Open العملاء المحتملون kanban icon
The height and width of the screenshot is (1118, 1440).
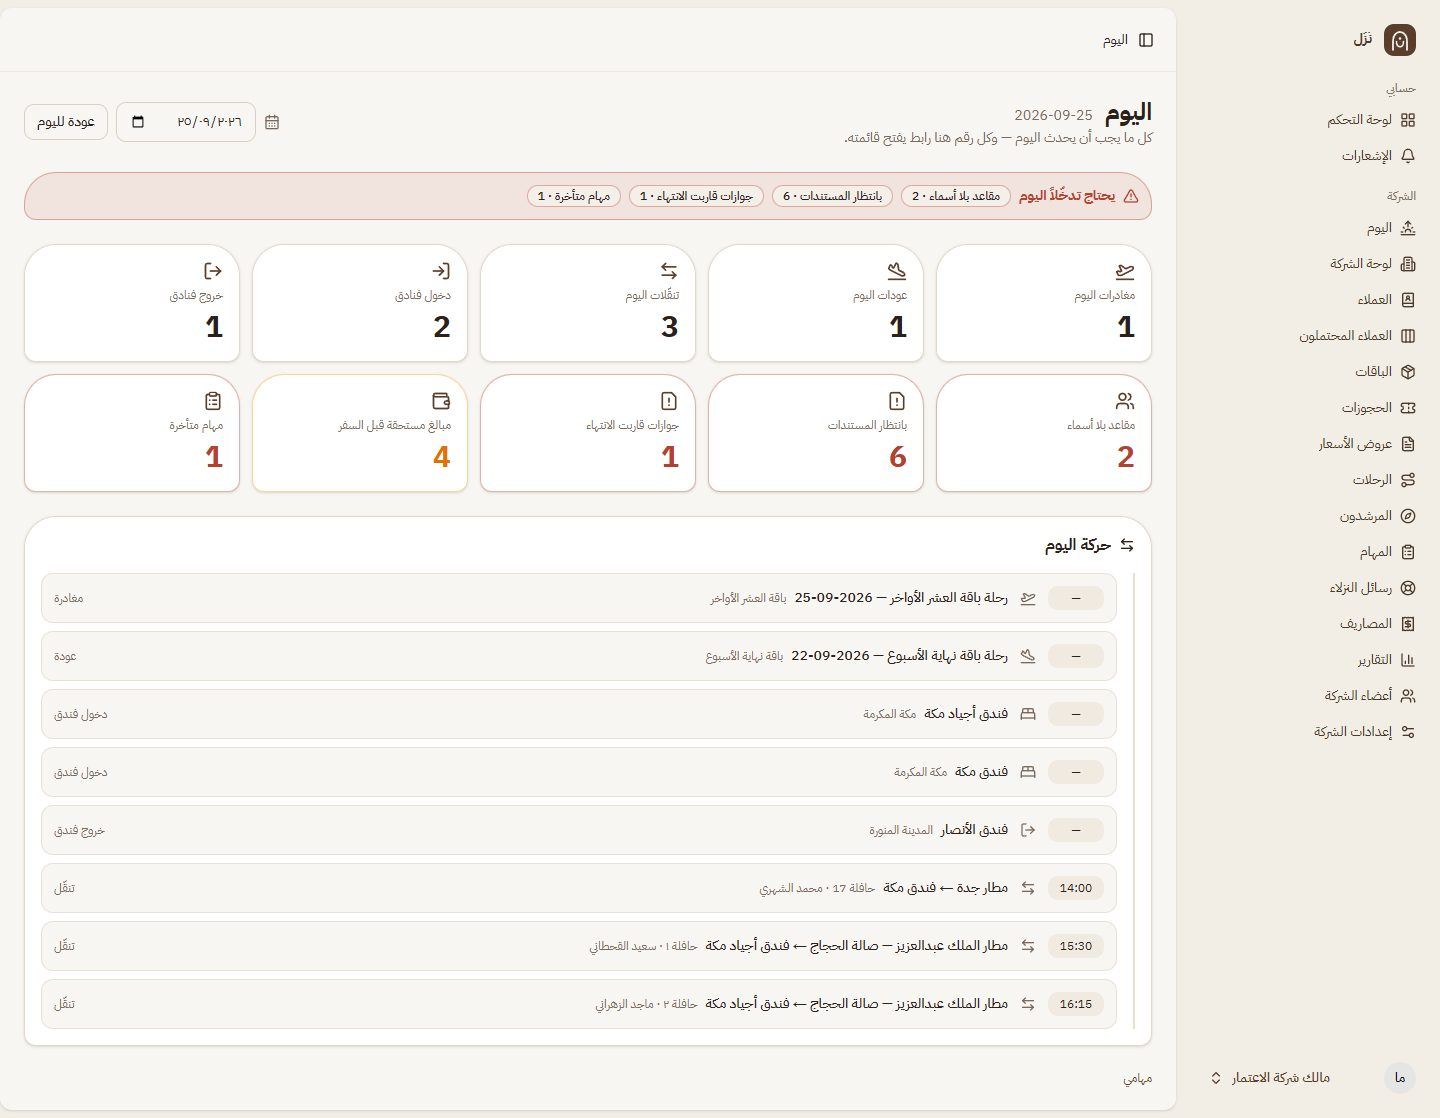(1408, 336)
